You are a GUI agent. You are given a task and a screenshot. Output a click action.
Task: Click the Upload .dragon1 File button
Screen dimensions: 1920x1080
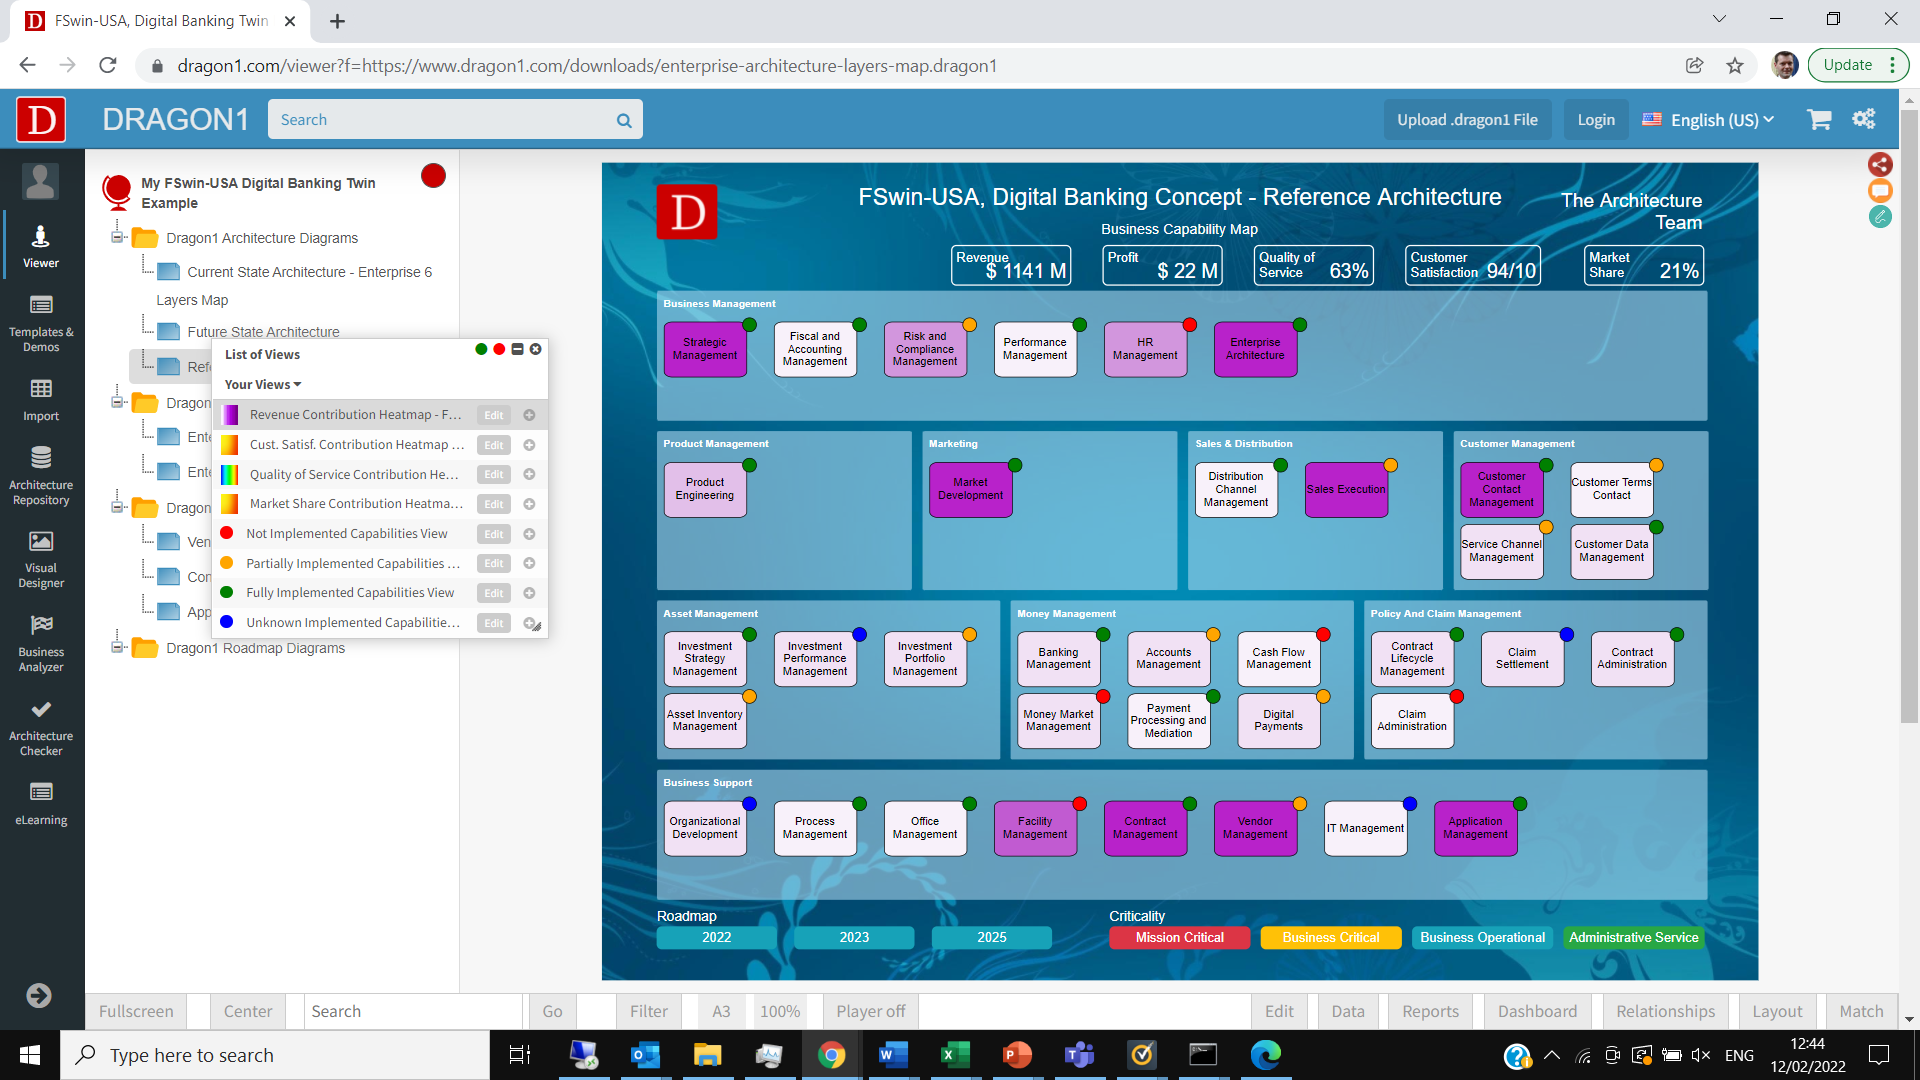(x=1468, y=120)
